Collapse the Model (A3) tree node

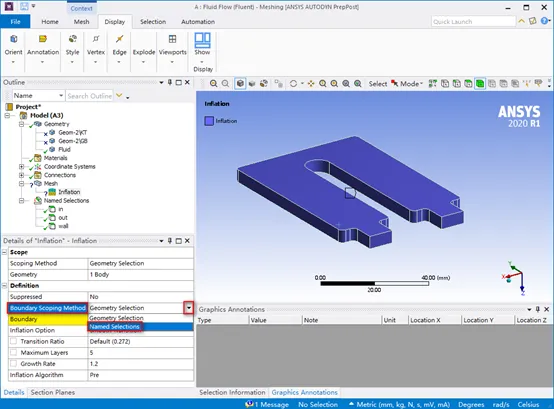tap(7, 115)
